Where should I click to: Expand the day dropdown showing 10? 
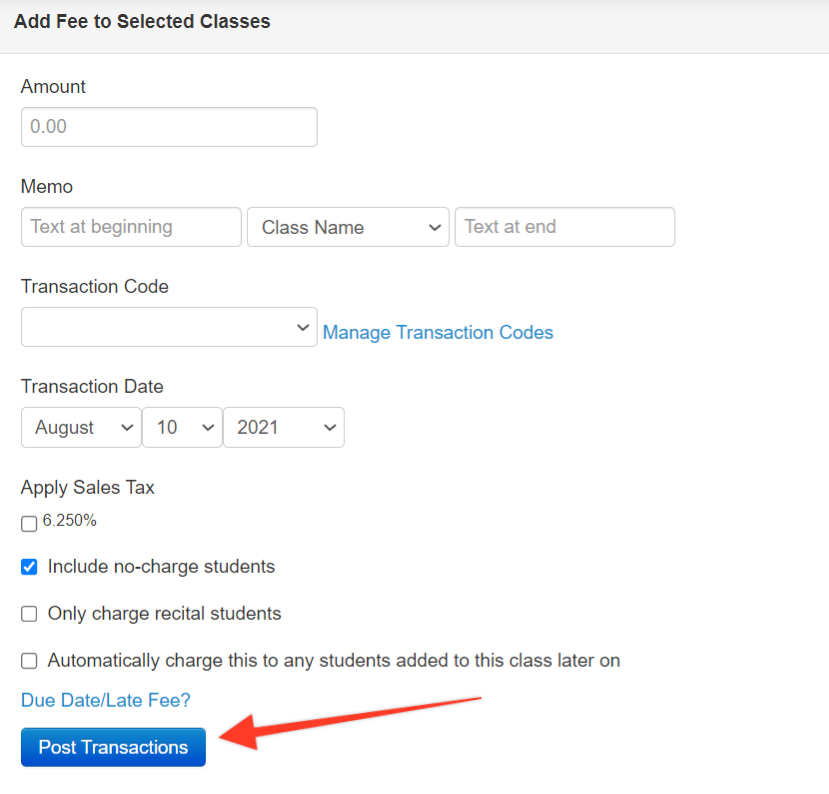click(x=182, y=427)
